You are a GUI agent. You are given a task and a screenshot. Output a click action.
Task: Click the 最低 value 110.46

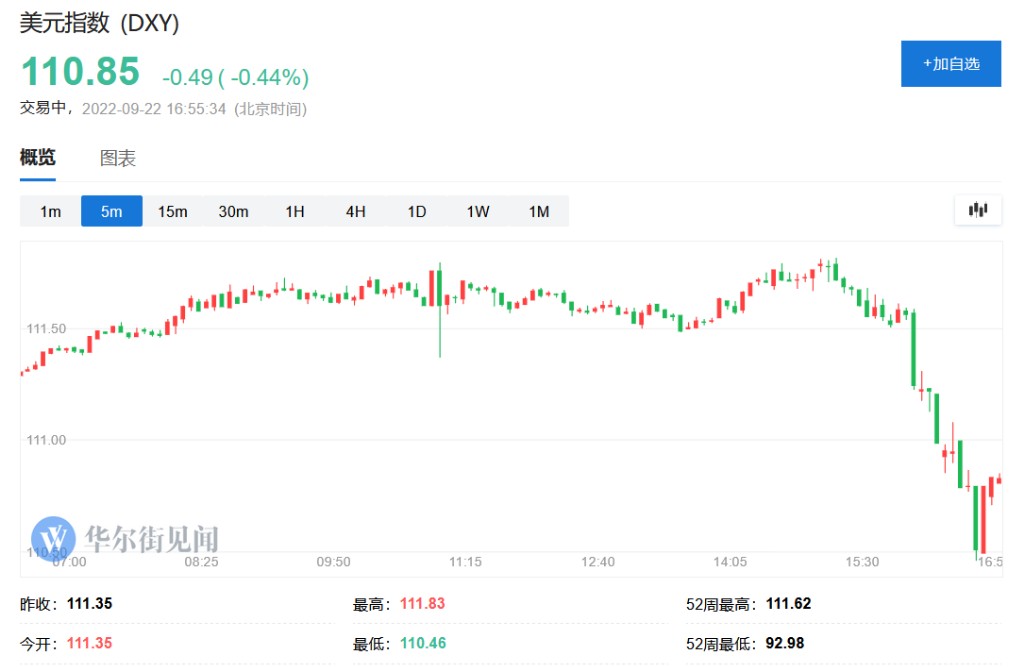click(x=422, y=642)
